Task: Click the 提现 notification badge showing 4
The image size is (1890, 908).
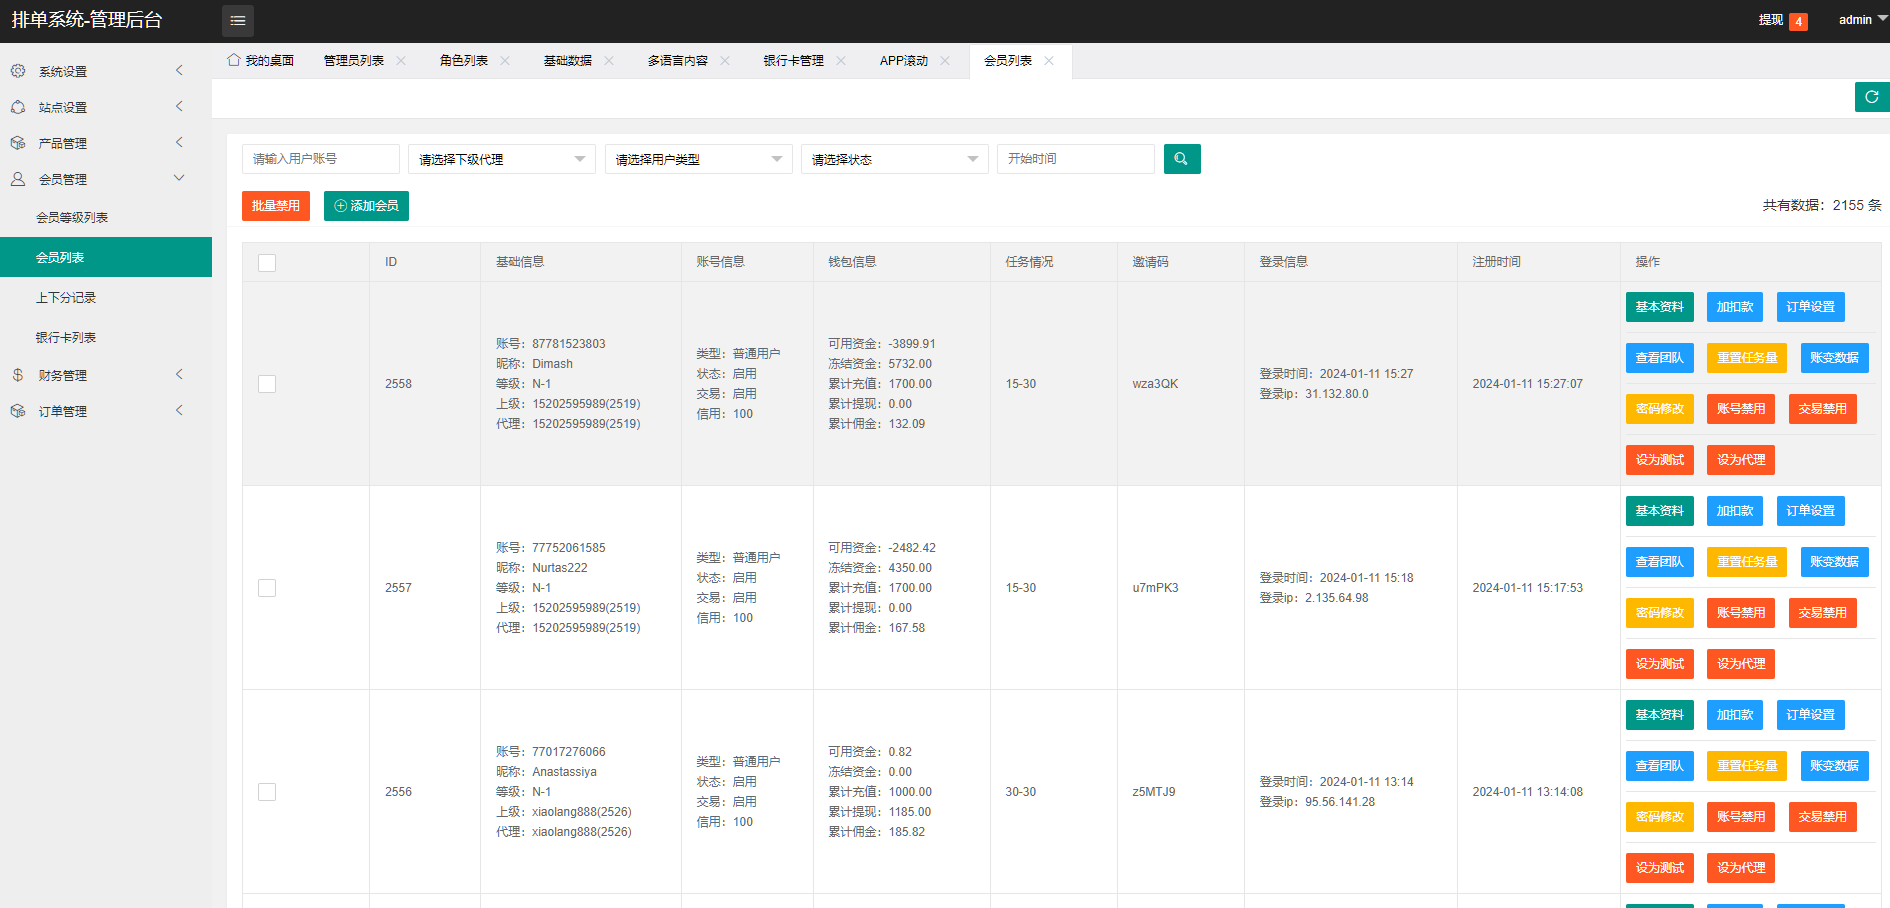Action: 1799,20
